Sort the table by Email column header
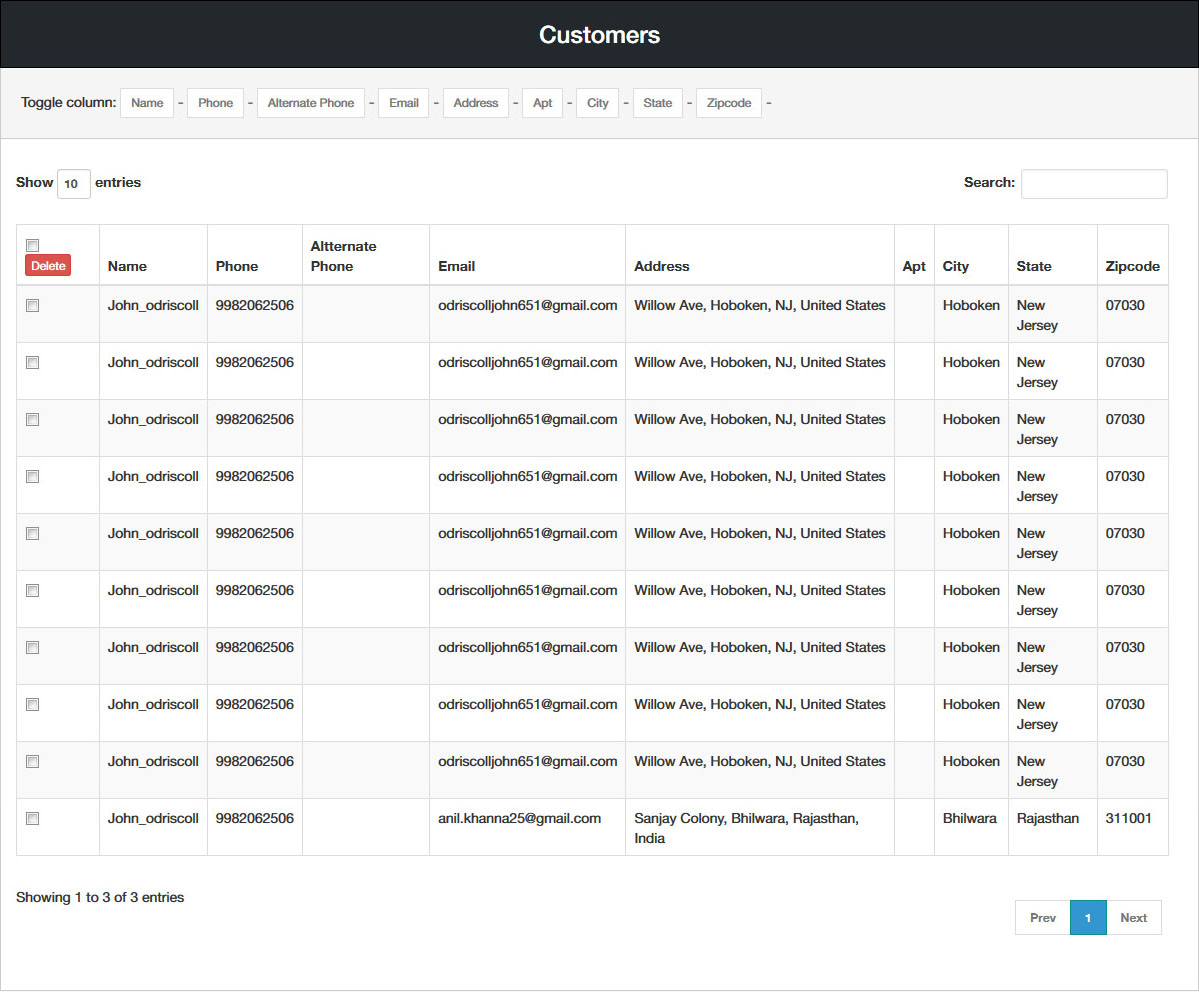Image resolution: width=1199 pixels, height=992 pixels. pos(456,266)
